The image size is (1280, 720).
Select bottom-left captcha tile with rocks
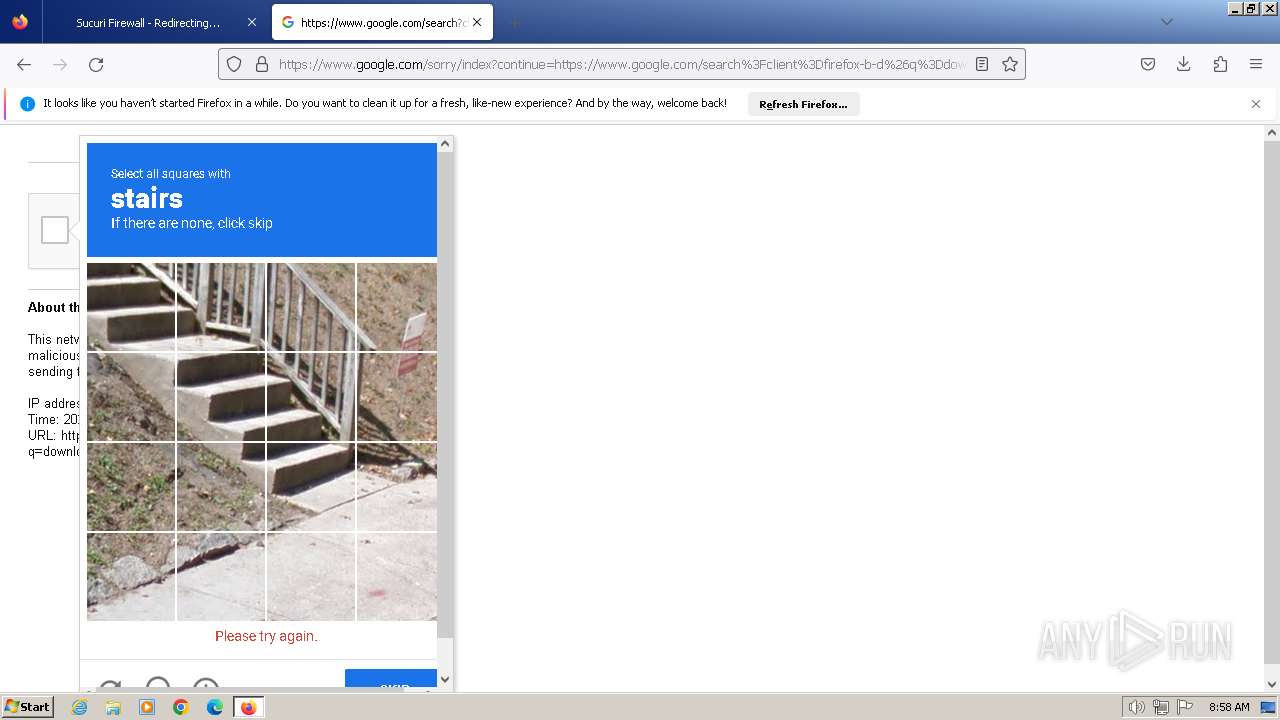131,577
